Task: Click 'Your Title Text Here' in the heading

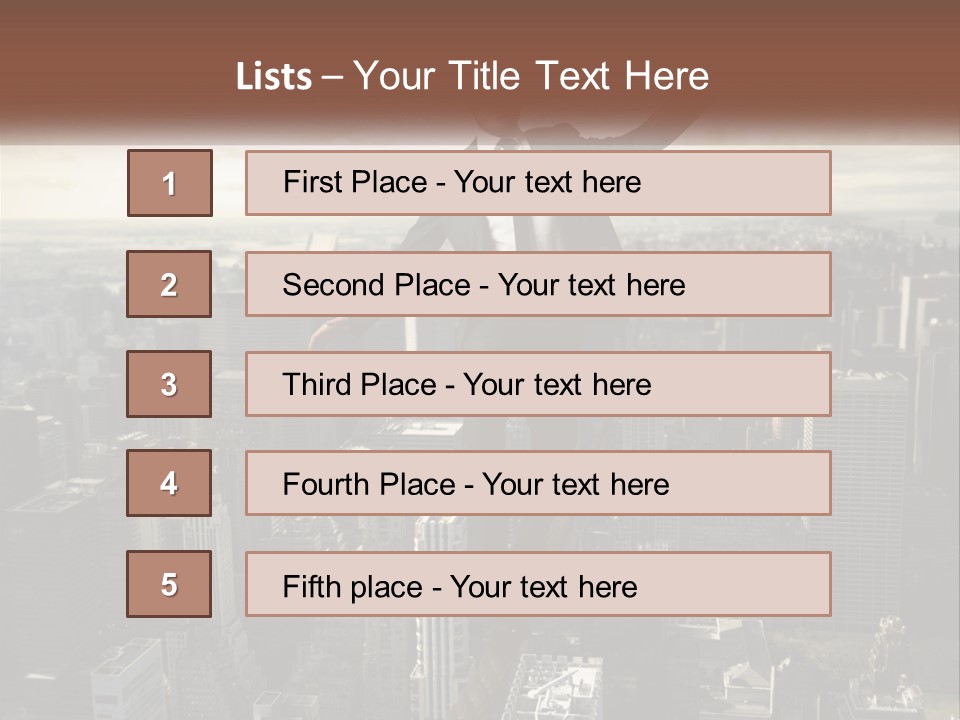Action: 531,77
